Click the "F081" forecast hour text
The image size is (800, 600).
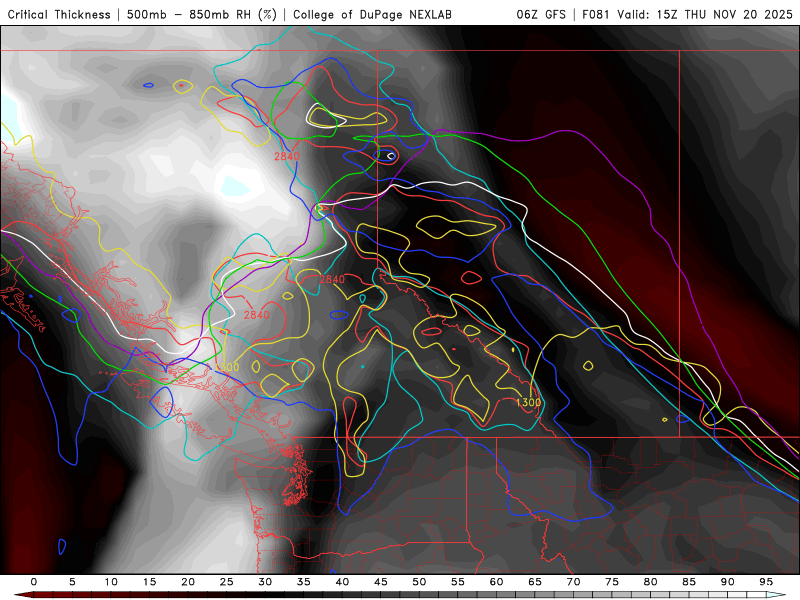click(596, 14)
